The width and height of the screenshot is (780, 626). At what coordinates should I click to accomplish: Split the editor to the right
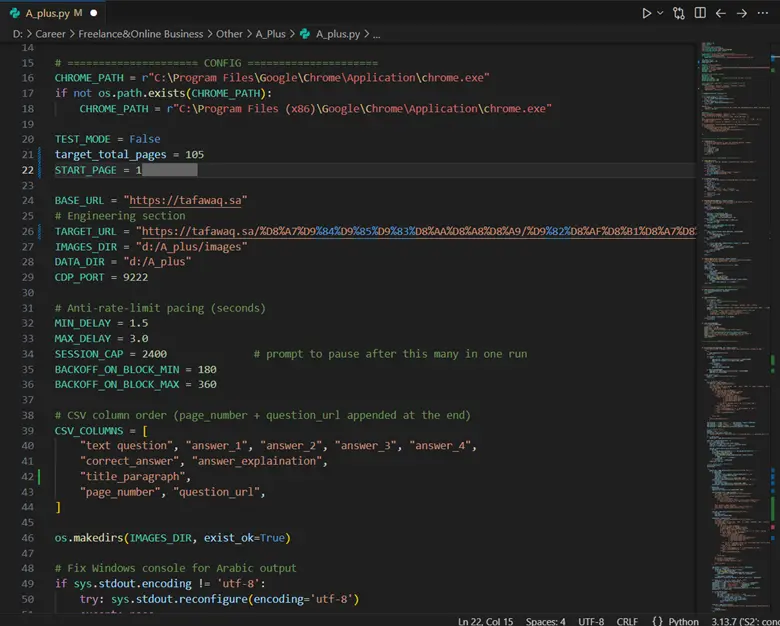point(700,13)
